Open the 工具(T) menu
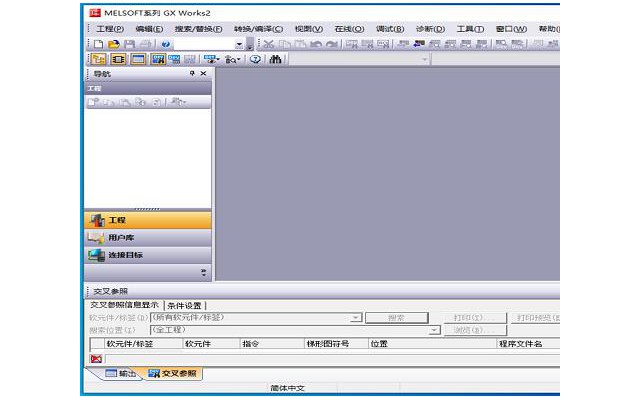The height and width of the screenshot is (400, 640). pyautogui.click(x=470, y=29)
